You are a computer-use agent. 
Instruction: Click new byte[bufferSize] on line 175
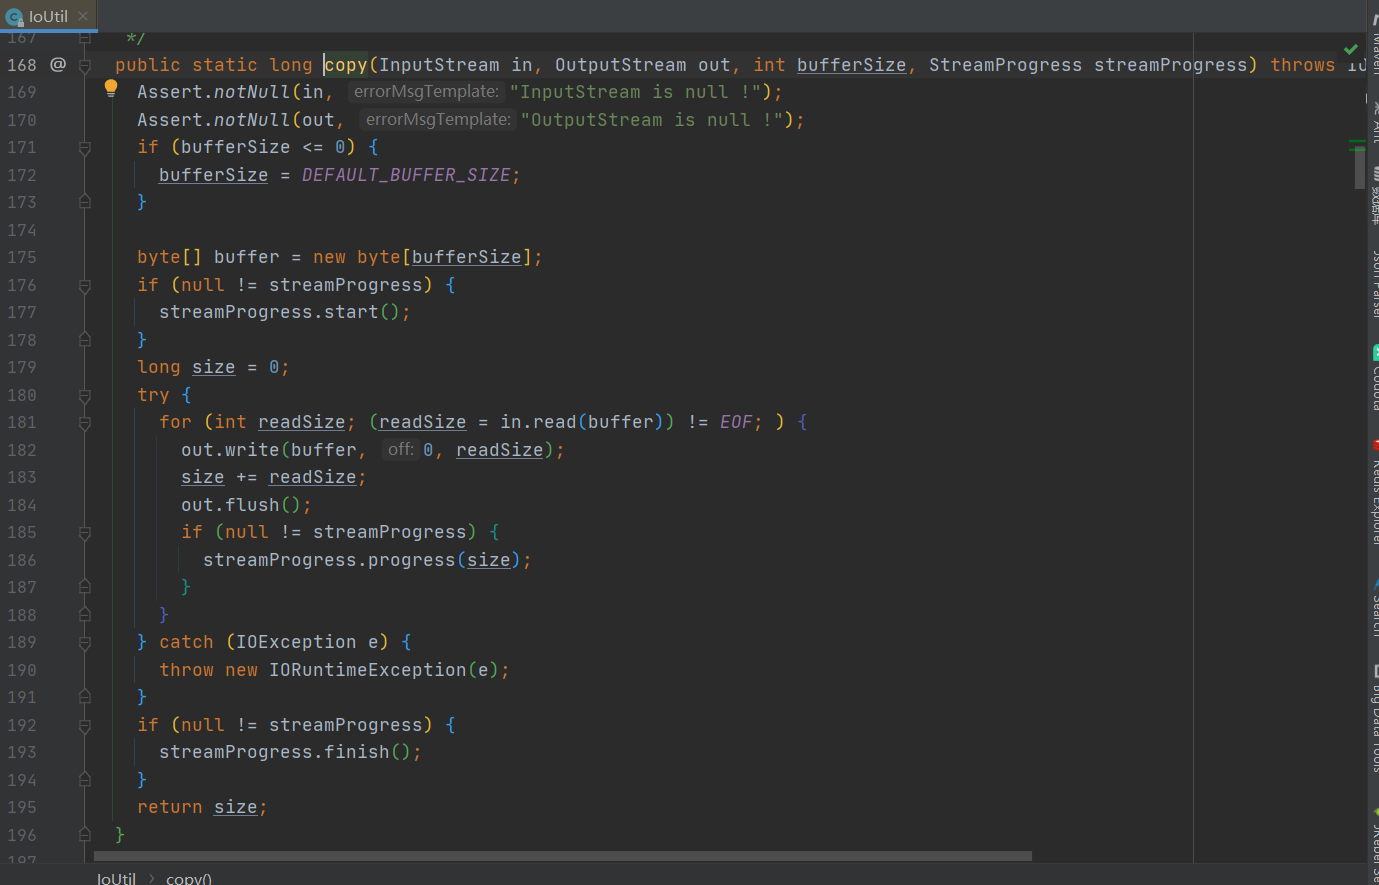point(422,257)
